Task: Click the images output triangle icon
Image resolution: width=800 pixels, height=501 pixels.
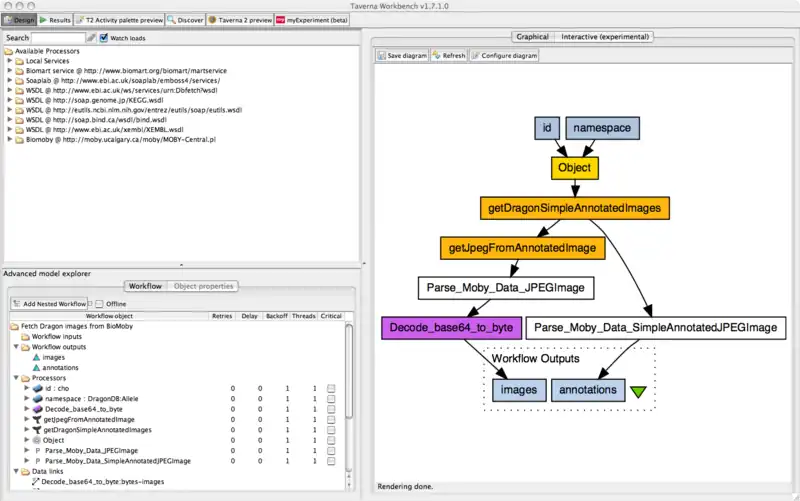Action: point(36,357)
